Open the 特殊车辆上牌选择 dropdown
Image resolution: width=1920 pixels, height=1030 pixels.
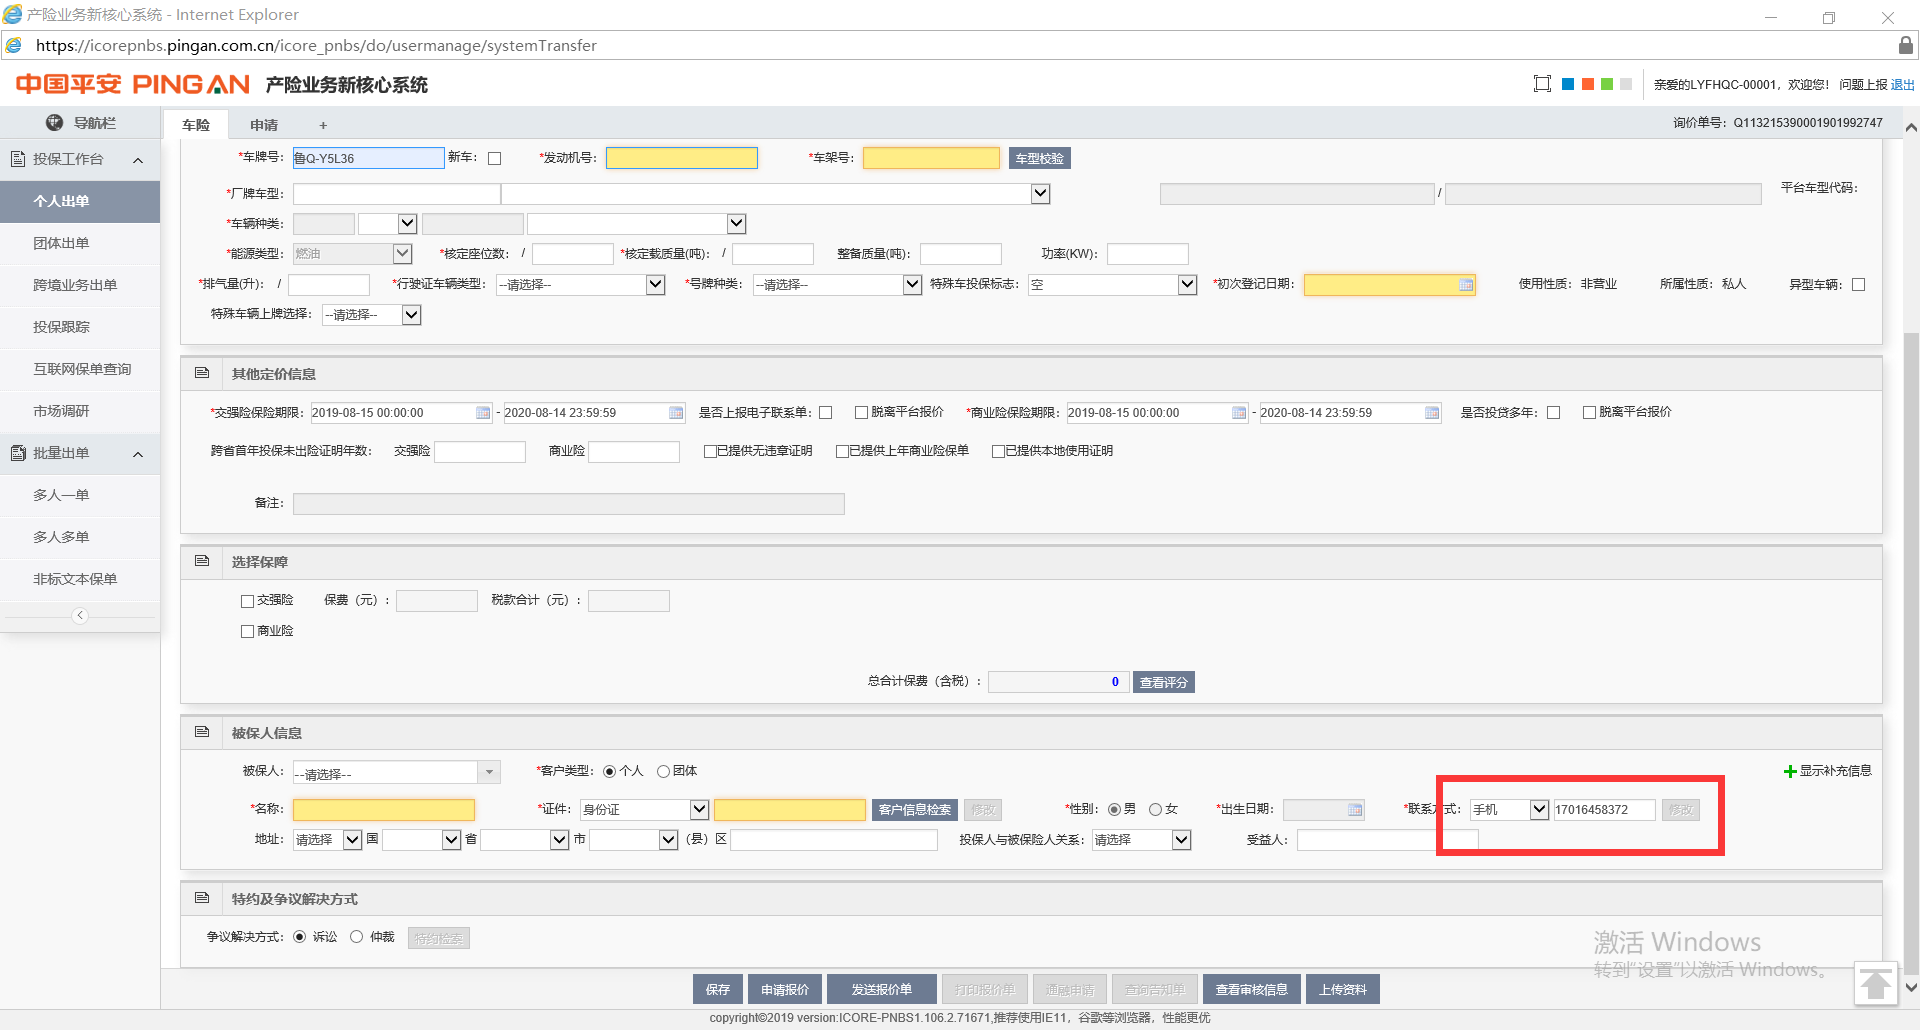[x=411, y=315]
